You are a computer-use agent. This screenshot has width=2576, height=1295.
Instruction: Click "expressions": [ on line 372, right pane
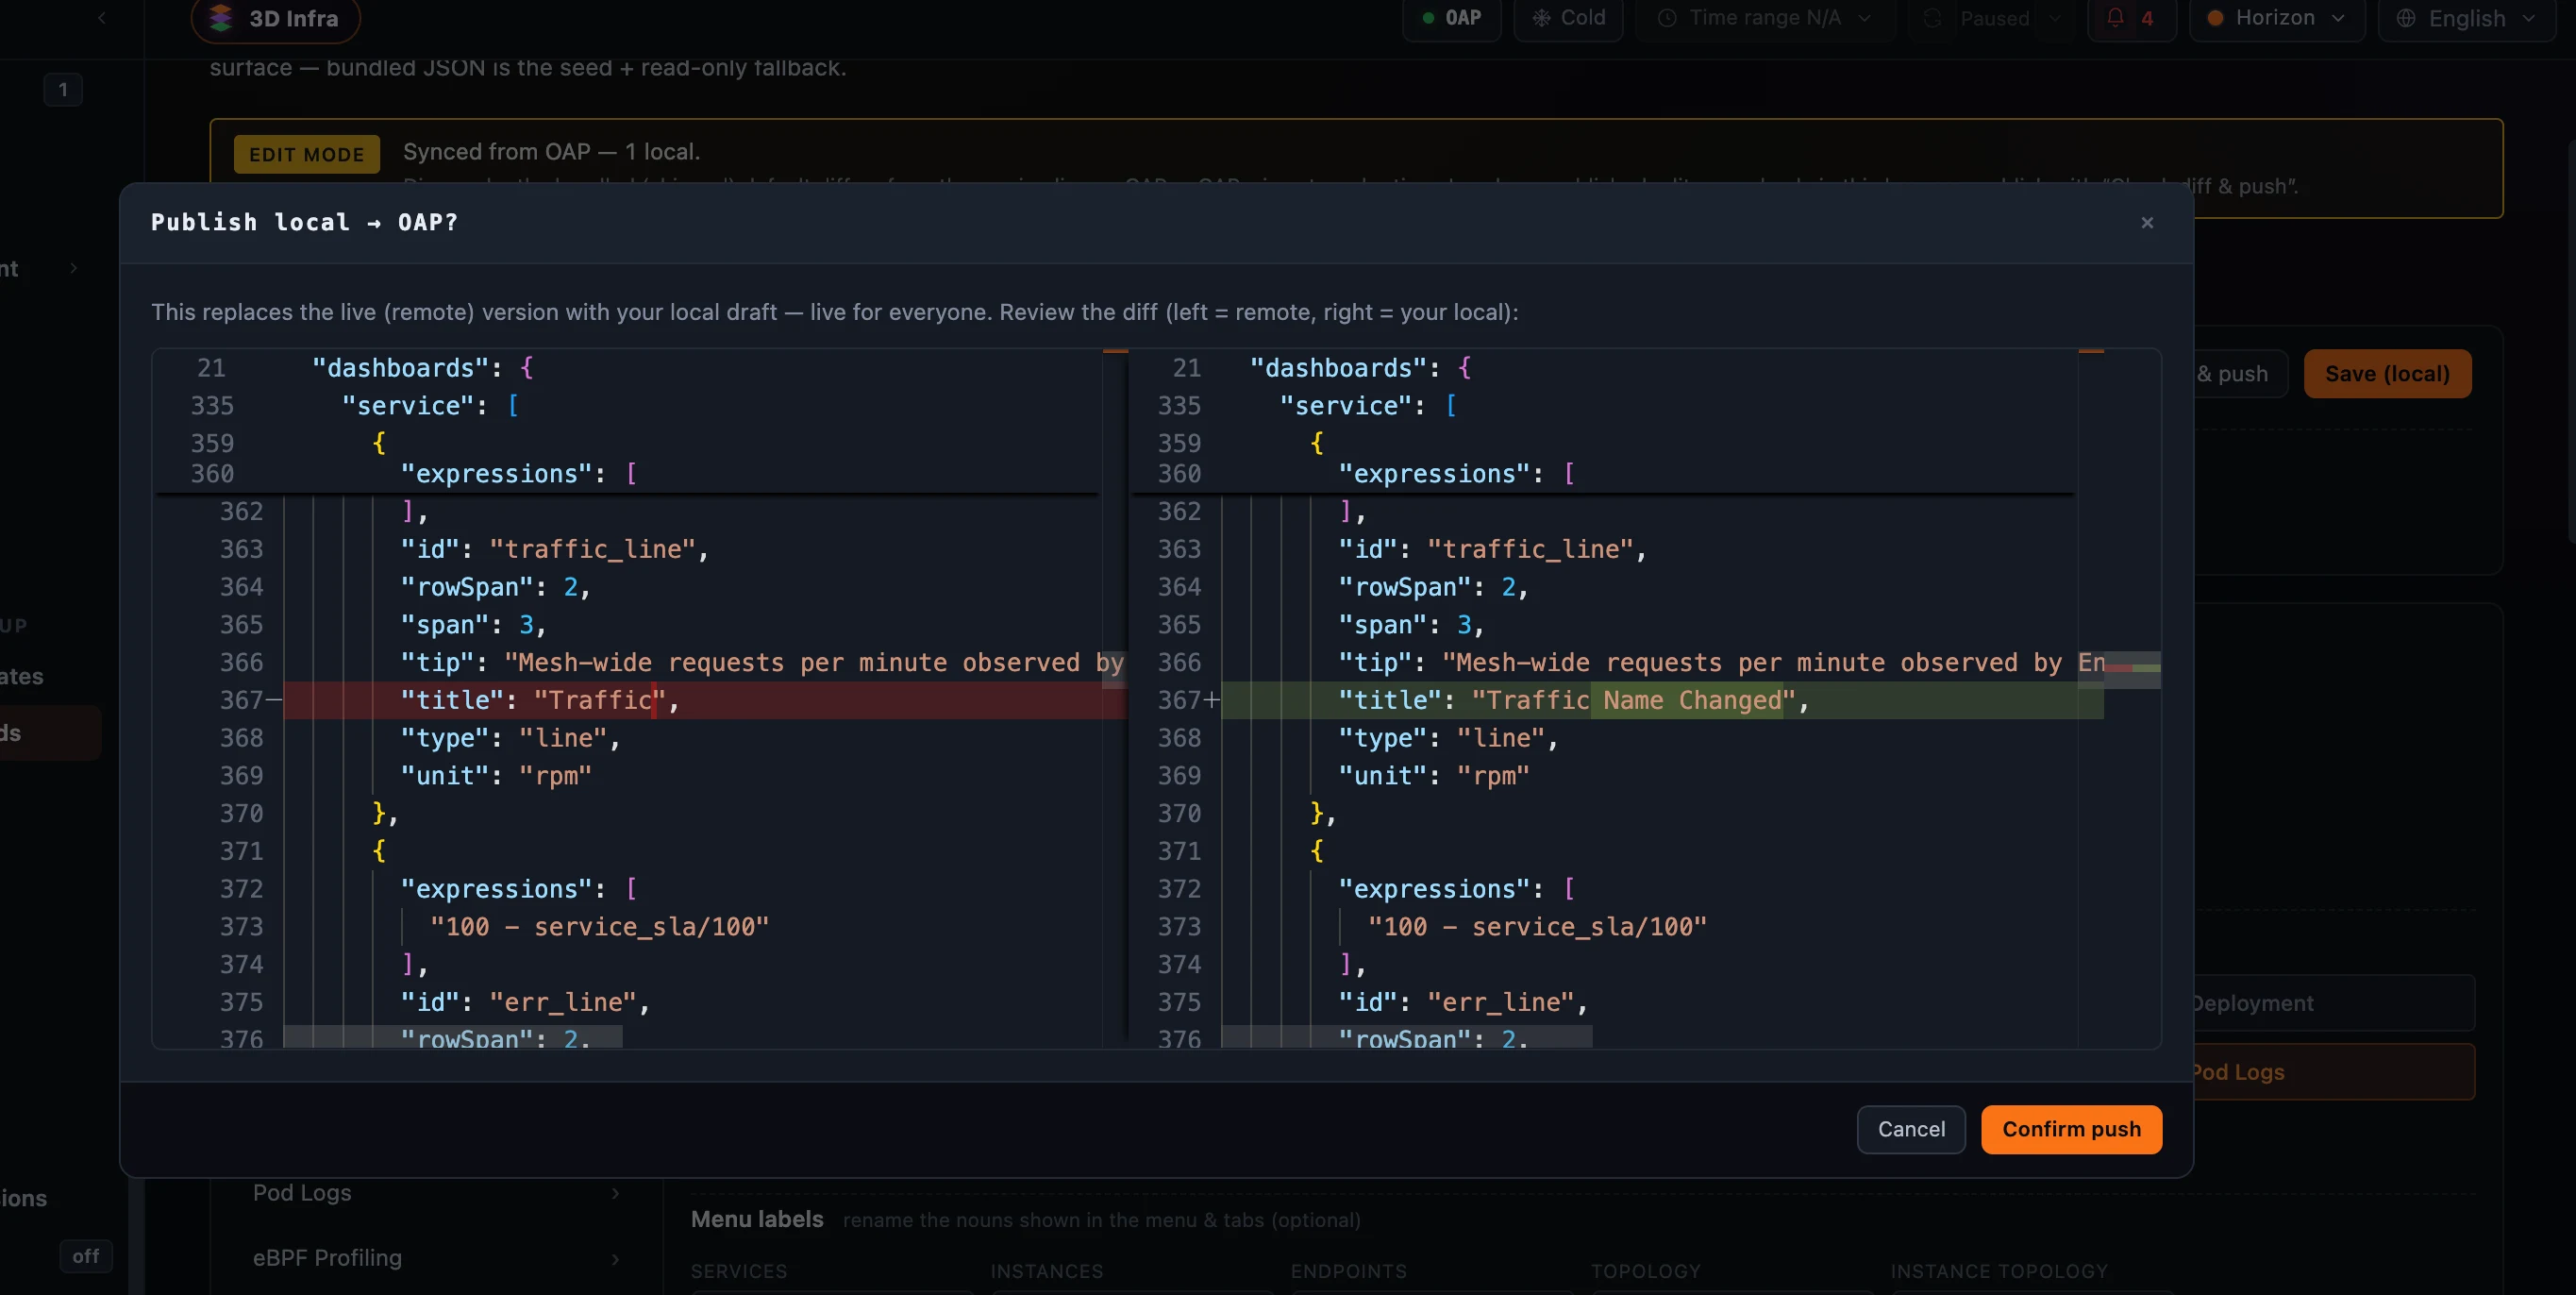tap(1456, 889)
